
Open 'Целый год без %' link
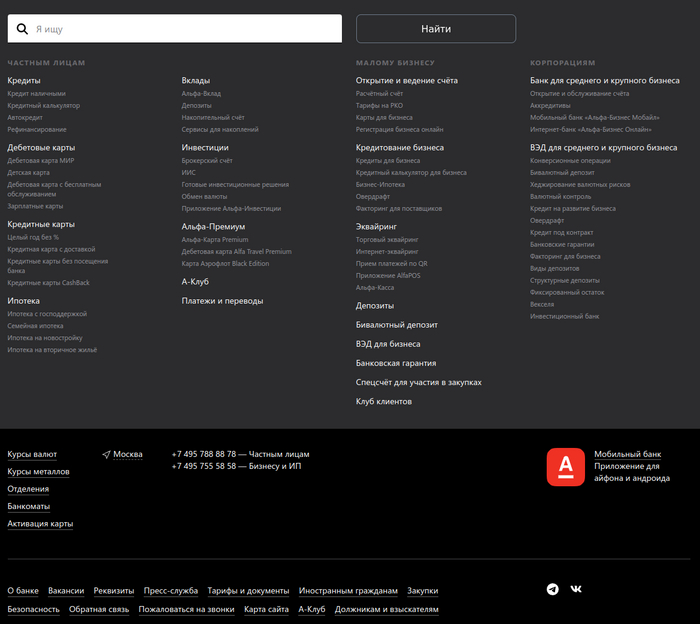[33, 237]
